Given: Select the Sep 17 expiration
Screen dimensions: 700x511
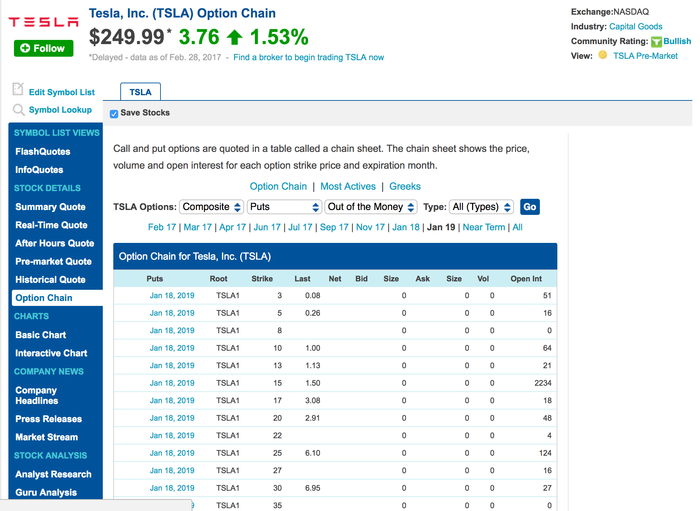Looking at the screenshot, I should click(x=334, y=227).
